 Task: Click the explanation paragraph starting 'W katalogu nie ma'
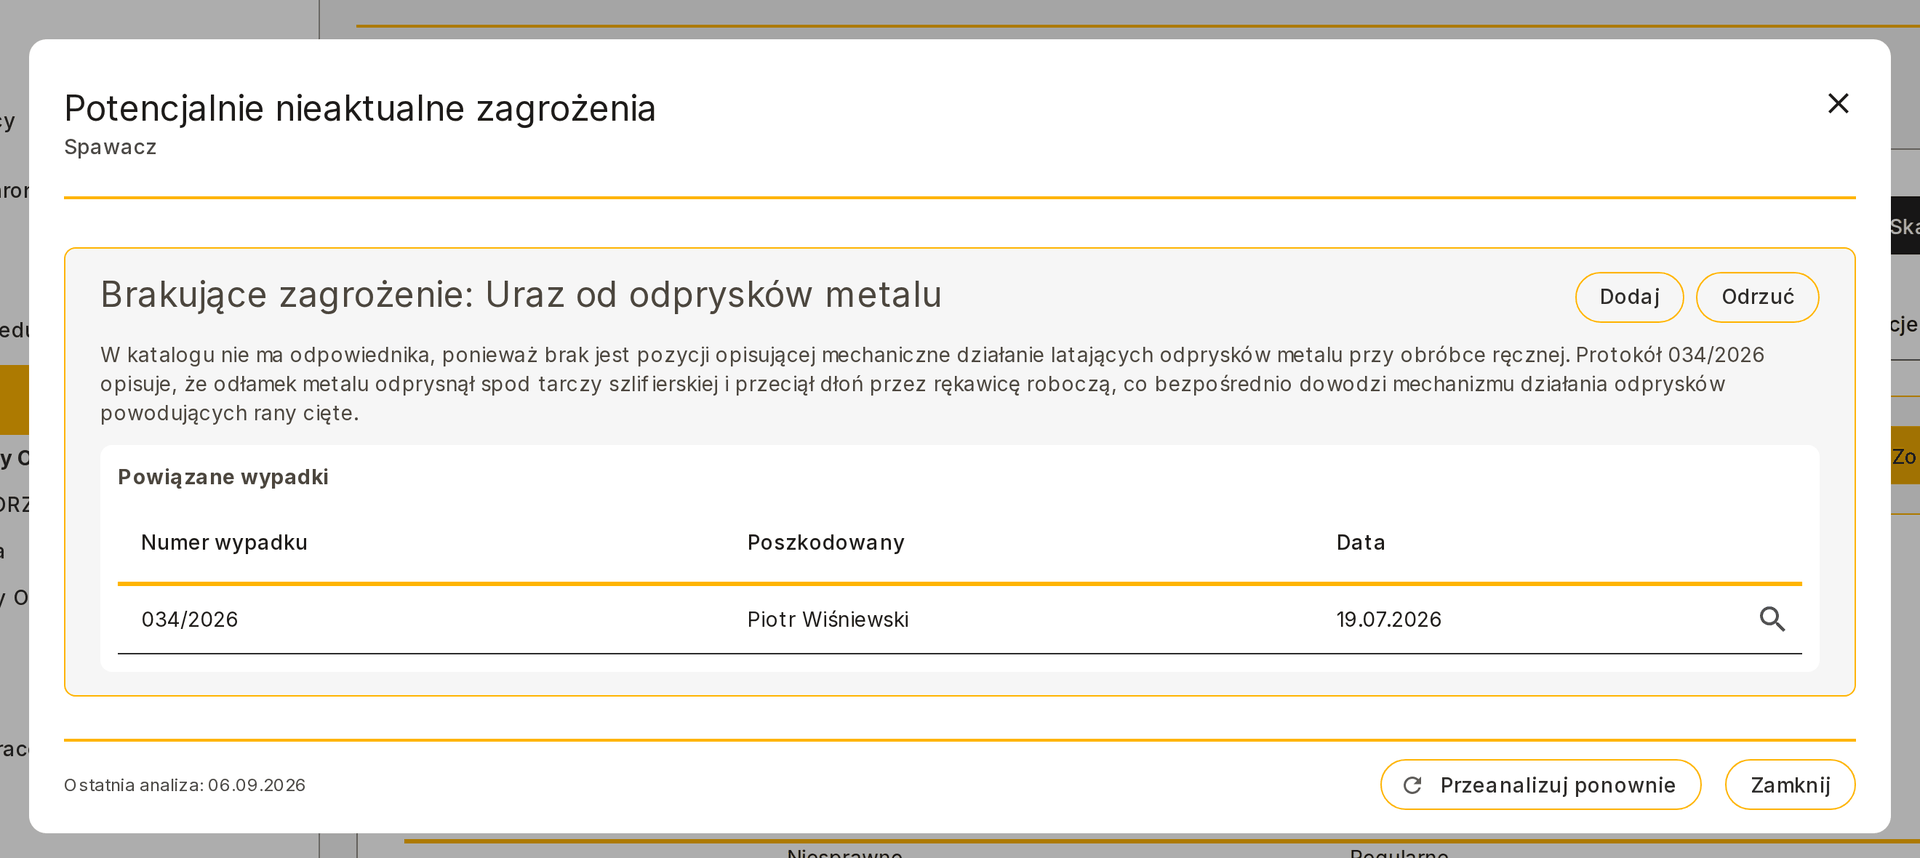(x=932, y=384)
